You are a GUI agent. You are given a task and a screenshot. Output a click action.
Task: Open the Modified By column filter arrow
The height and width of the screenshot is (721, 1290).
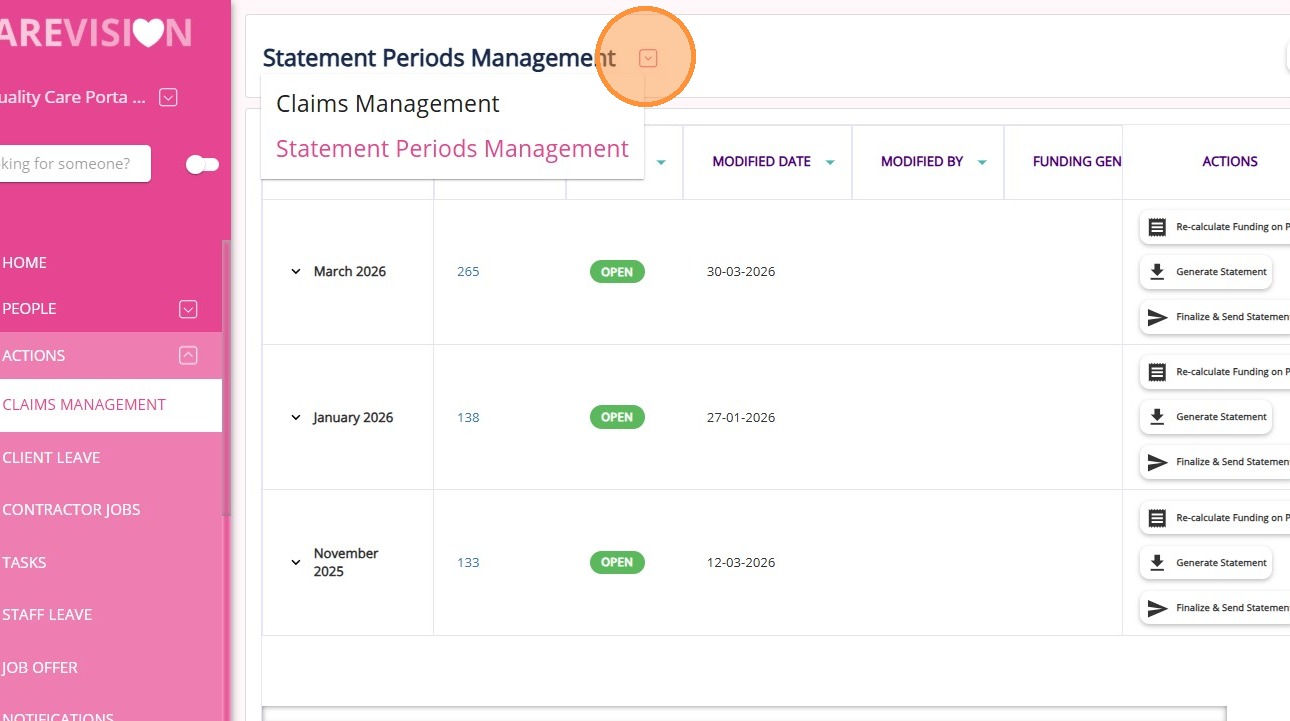[x=982, y=162]
